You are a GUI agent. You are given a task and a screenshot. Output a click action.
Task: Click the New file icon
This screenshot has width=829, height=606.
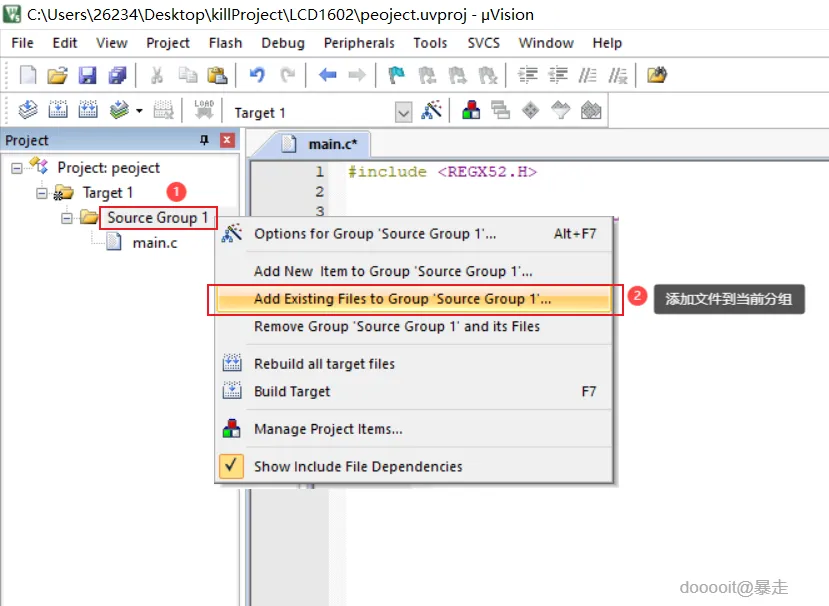point(27,76)
